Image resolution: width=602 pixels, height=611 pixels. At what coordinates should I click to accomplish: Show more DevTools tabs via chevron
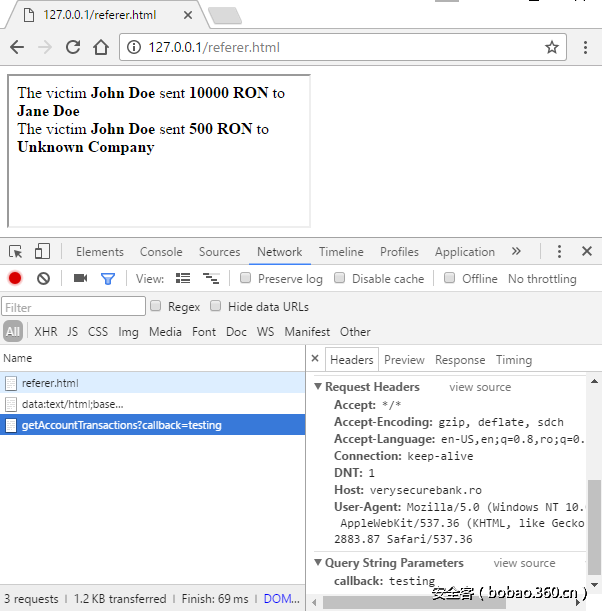[x=516, y=252]
